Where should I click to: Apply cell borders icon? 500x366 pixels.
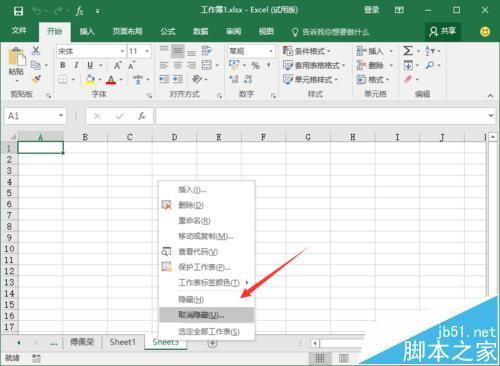pos(63,79)
